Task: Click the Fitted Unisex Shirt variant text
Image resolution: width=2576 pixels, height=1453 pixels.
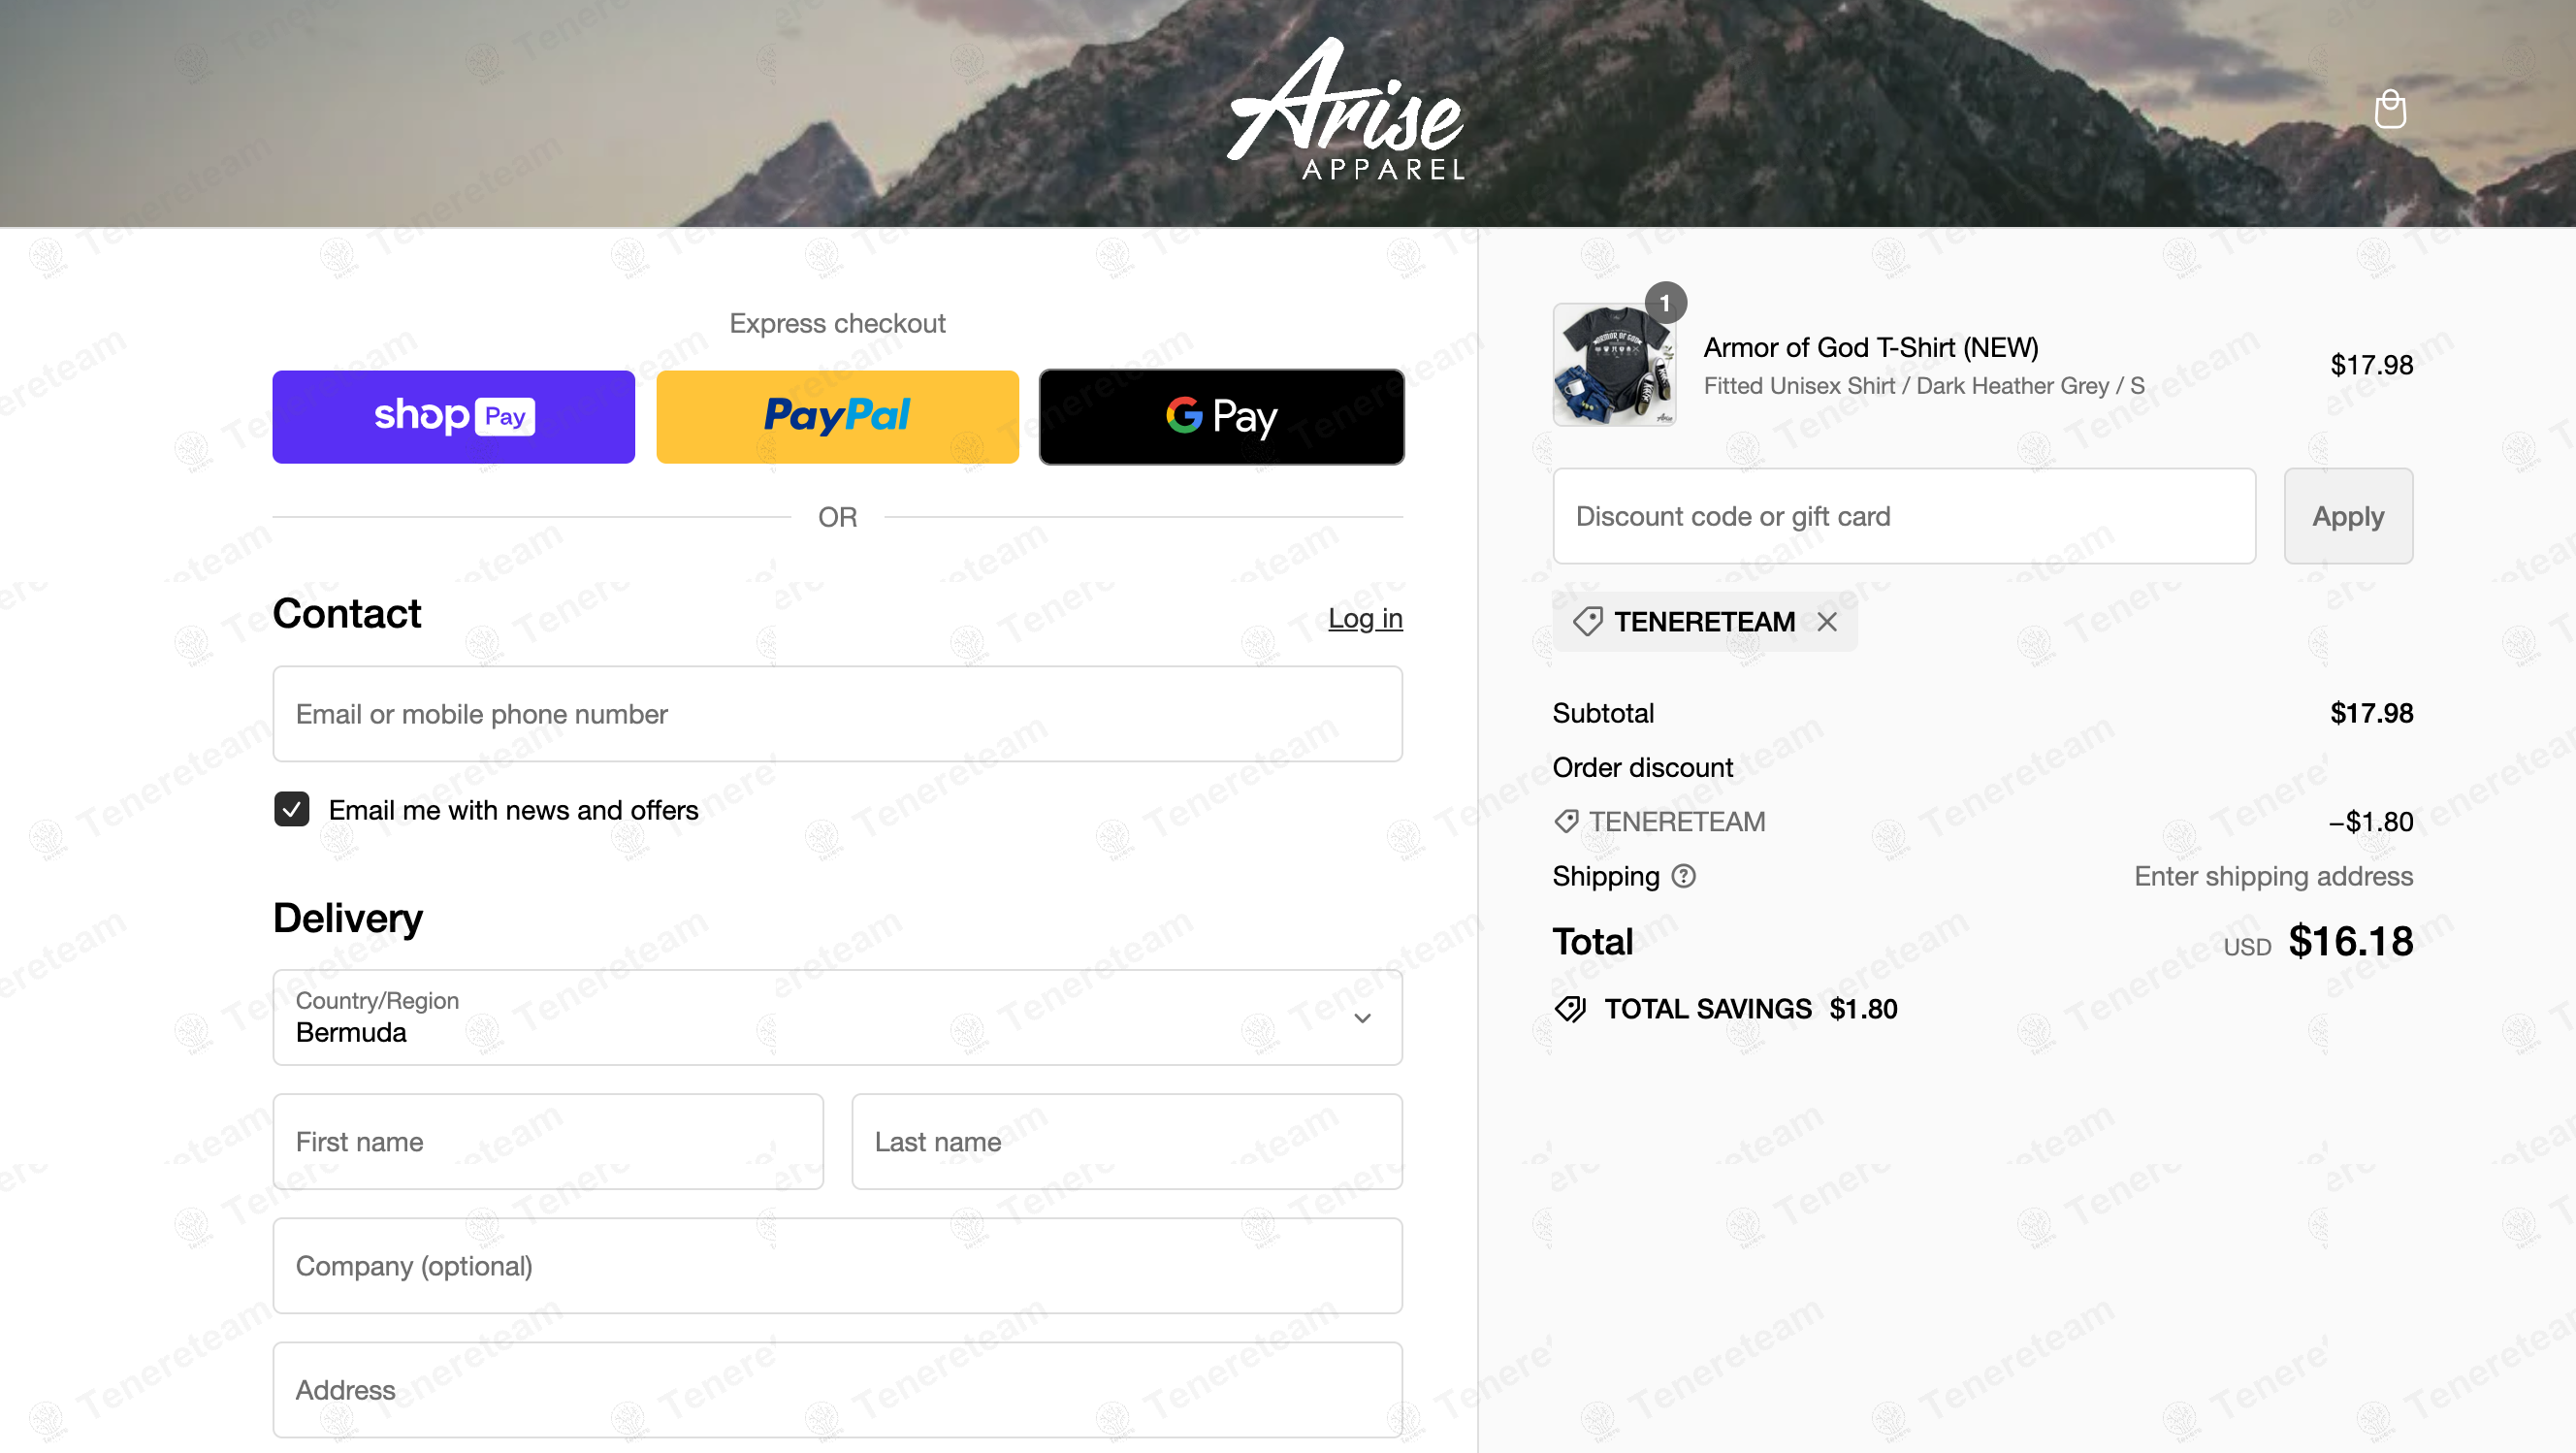Action: click(1923, 386)
